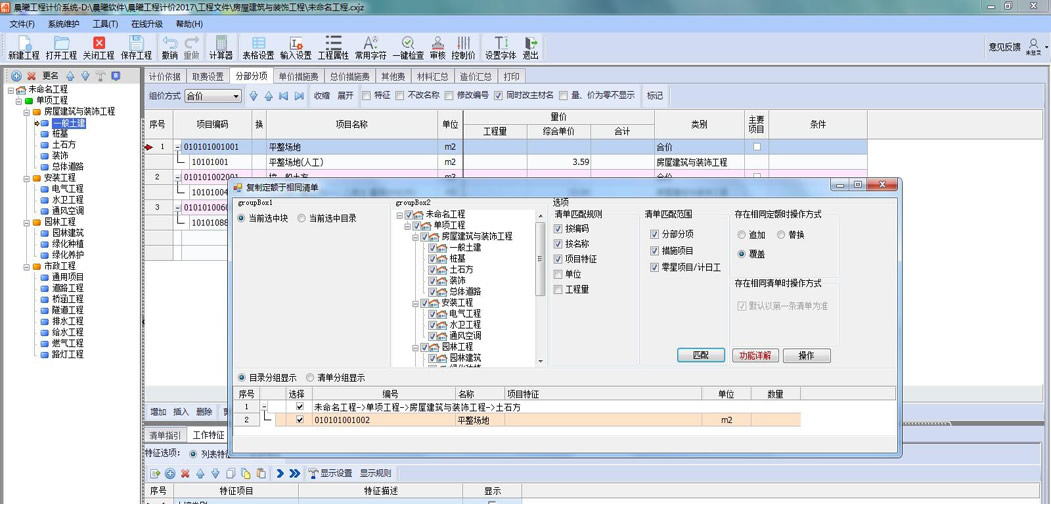
Task: Click double blue chevron in feature toolbar
Action: [294, 473]
